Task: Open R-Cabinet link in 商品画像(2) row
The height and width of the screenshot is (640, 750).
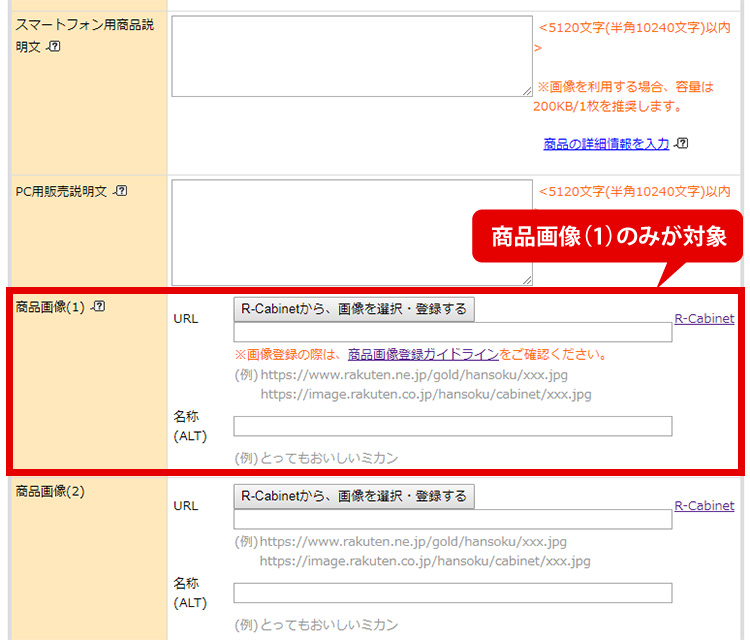Action: pyautogui.click(x=704, y=506)
